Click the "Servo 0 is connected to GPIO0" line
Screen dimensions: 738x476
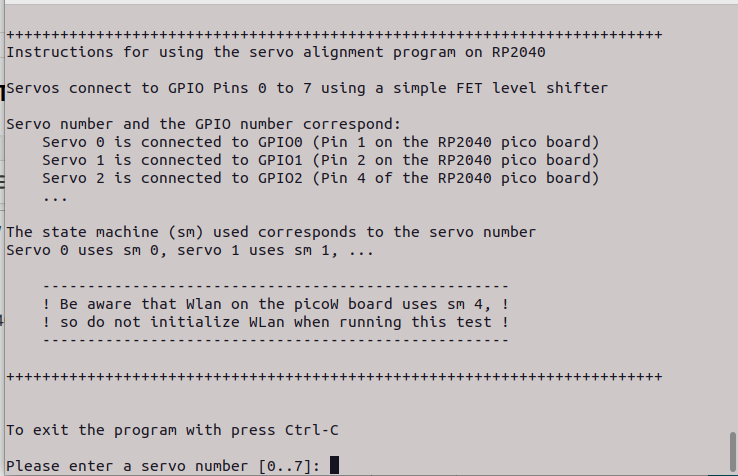320,142
